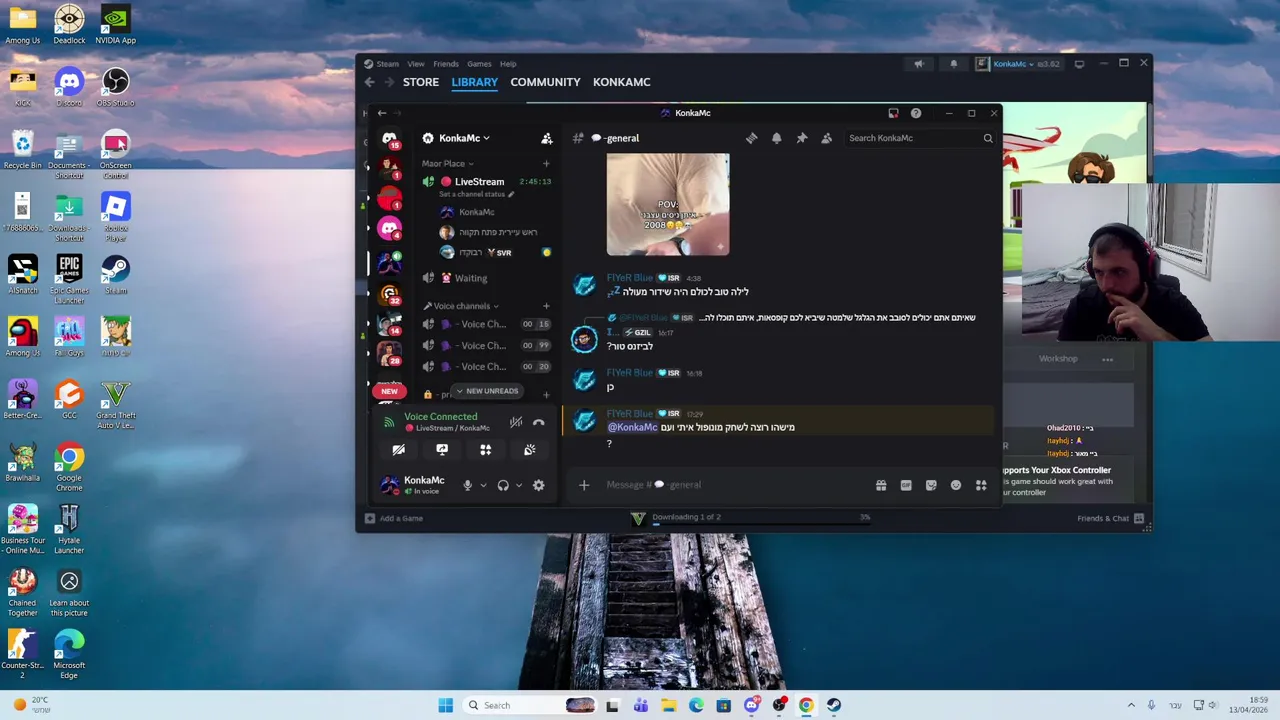Show pinned messages in general channel
1280x720 pixels.
click(801, 138)
